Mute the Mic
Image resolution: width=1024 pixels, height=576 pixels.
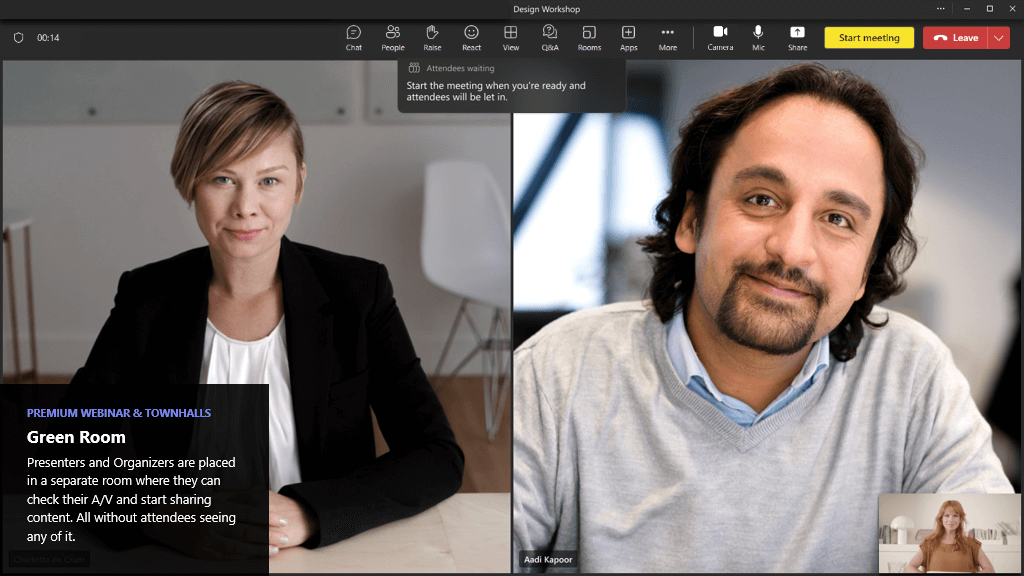758,37
